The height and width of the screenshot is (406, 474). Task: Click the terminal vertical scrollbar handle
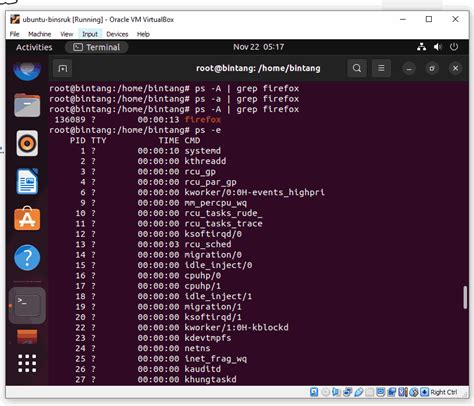(x=465, y=297)
